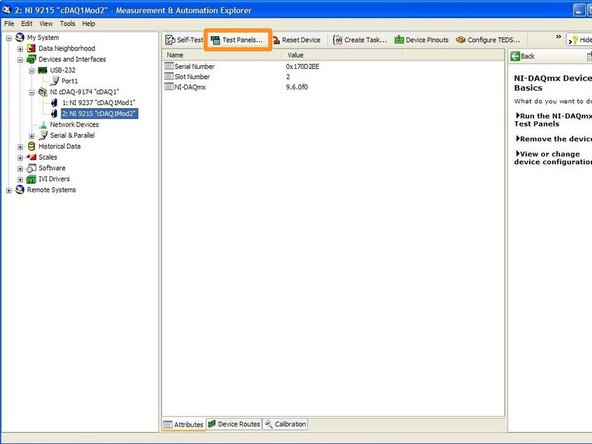Click the version value 9.6.0f0
Screen dimensions: 592x444
(x=297, y=87)
